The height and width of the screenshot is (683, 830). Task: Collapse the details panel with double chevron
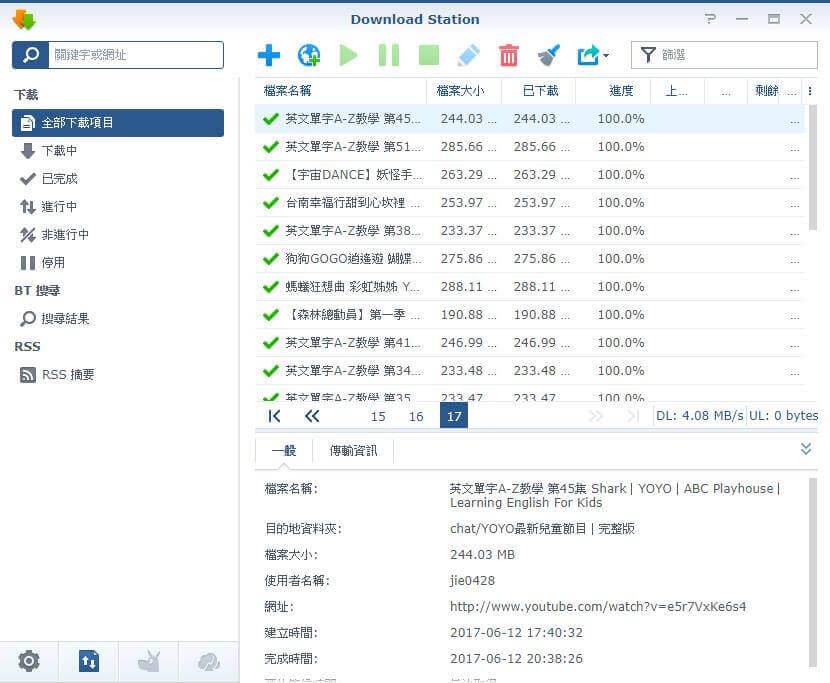(x=806, y=450)
